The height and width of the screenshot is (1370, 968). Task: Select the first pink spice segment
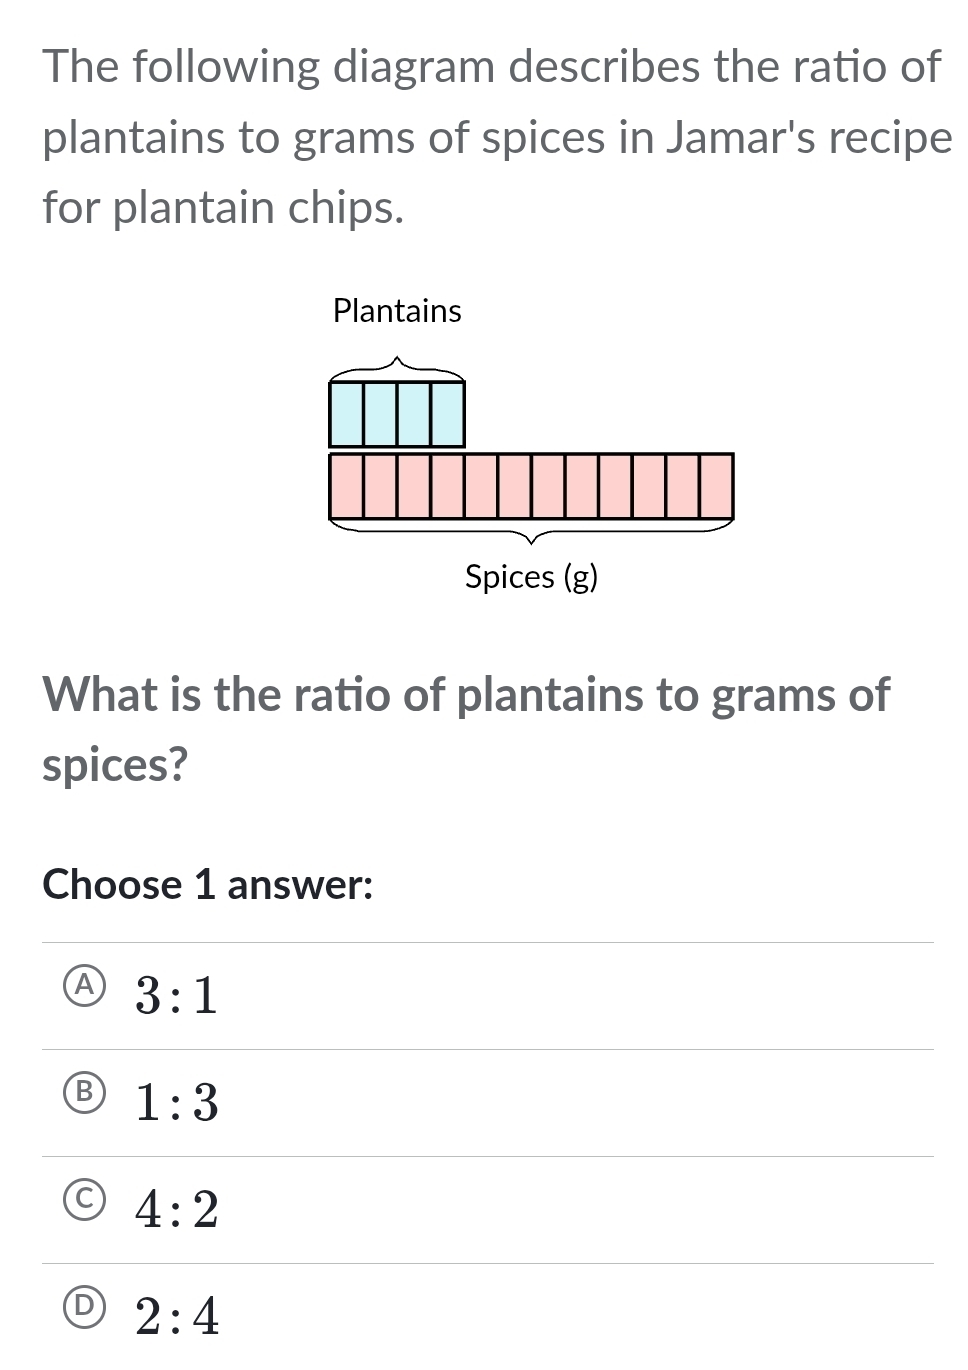pyautogui.click(x=345, y=488)
